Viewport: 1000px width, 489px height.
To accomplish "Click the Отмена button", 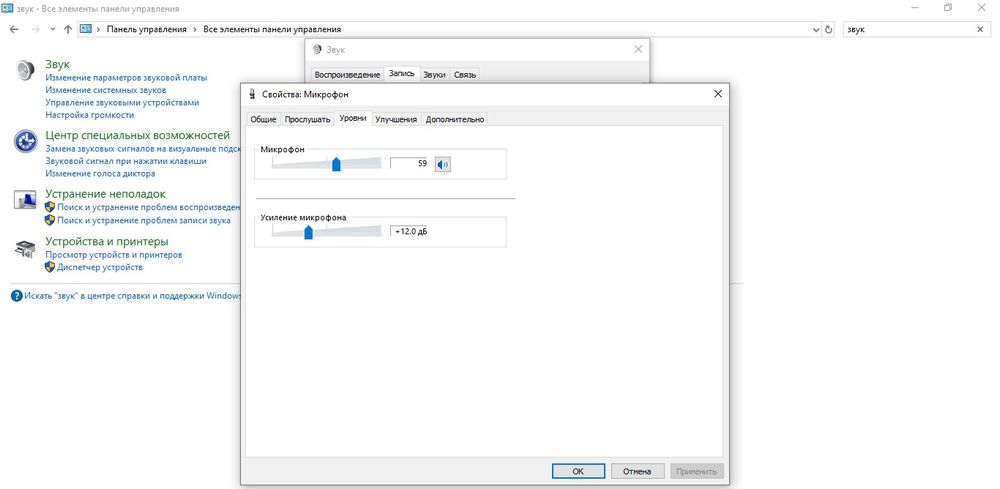I will (x=637, y=471).
